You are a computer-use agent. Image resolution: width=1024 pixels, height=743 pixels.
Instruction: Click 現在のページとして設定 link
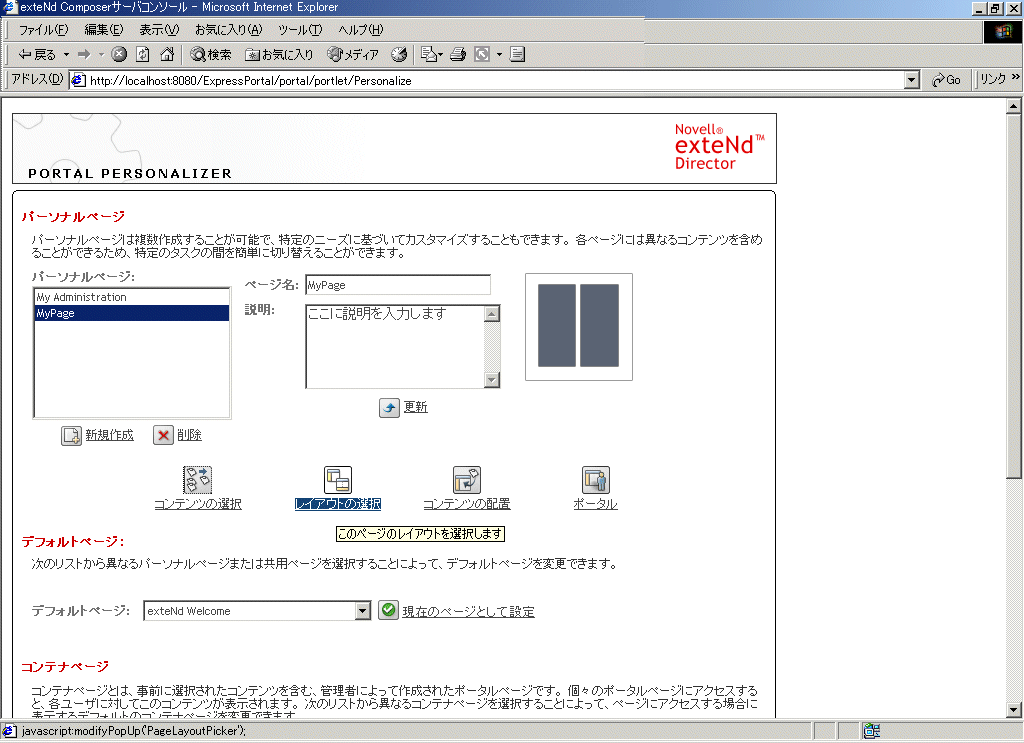(x=468, y=612)
